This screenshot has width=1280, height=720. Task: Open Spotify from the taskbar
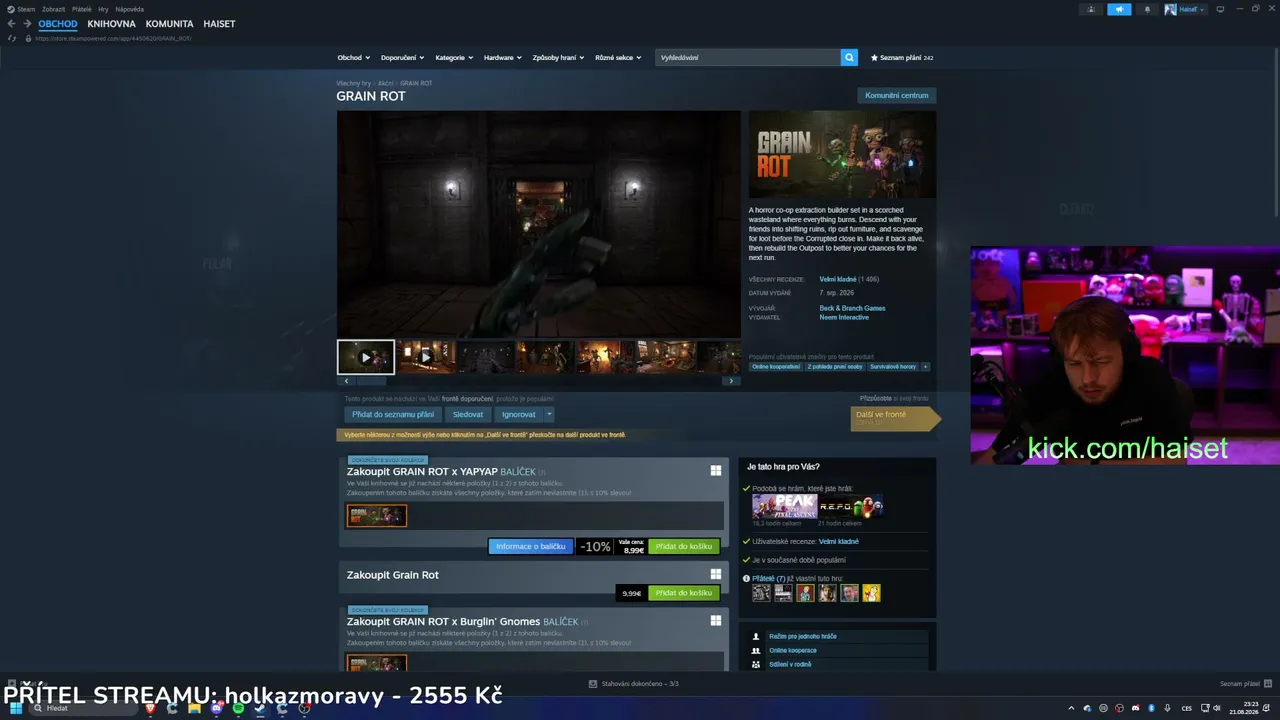coord(238,708)
